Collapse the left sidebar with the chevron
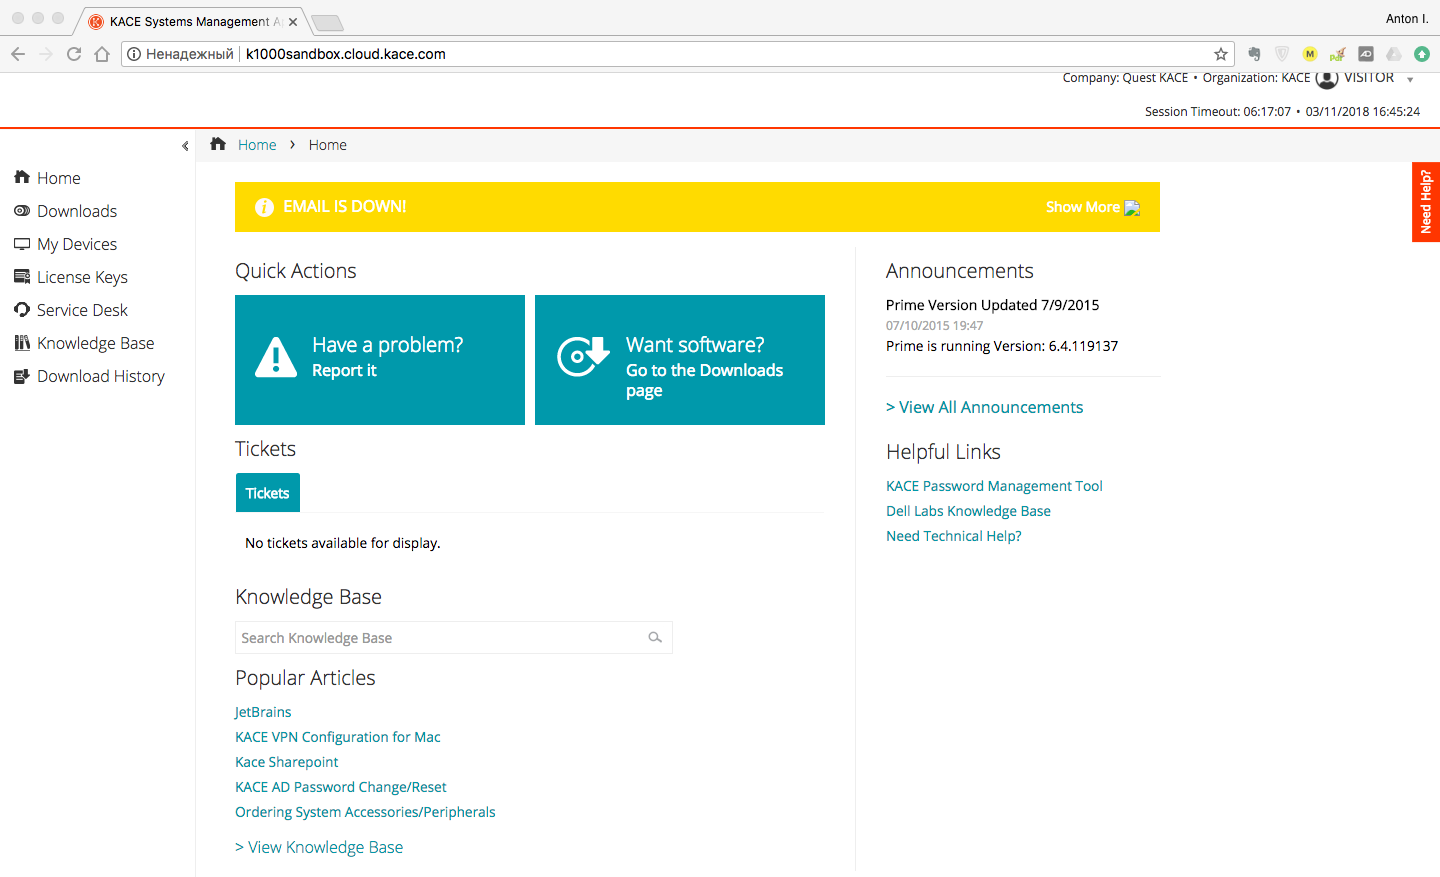The image size is (1440, 877). [x=185, y=146]
